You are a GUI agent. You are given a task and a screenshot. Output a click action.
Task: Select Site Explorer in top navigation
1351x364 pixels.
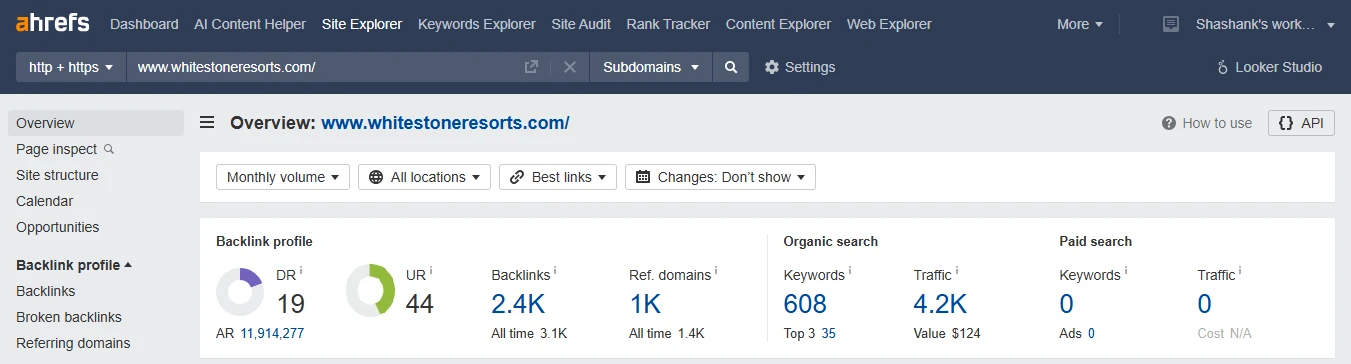(x=362, y=24)
